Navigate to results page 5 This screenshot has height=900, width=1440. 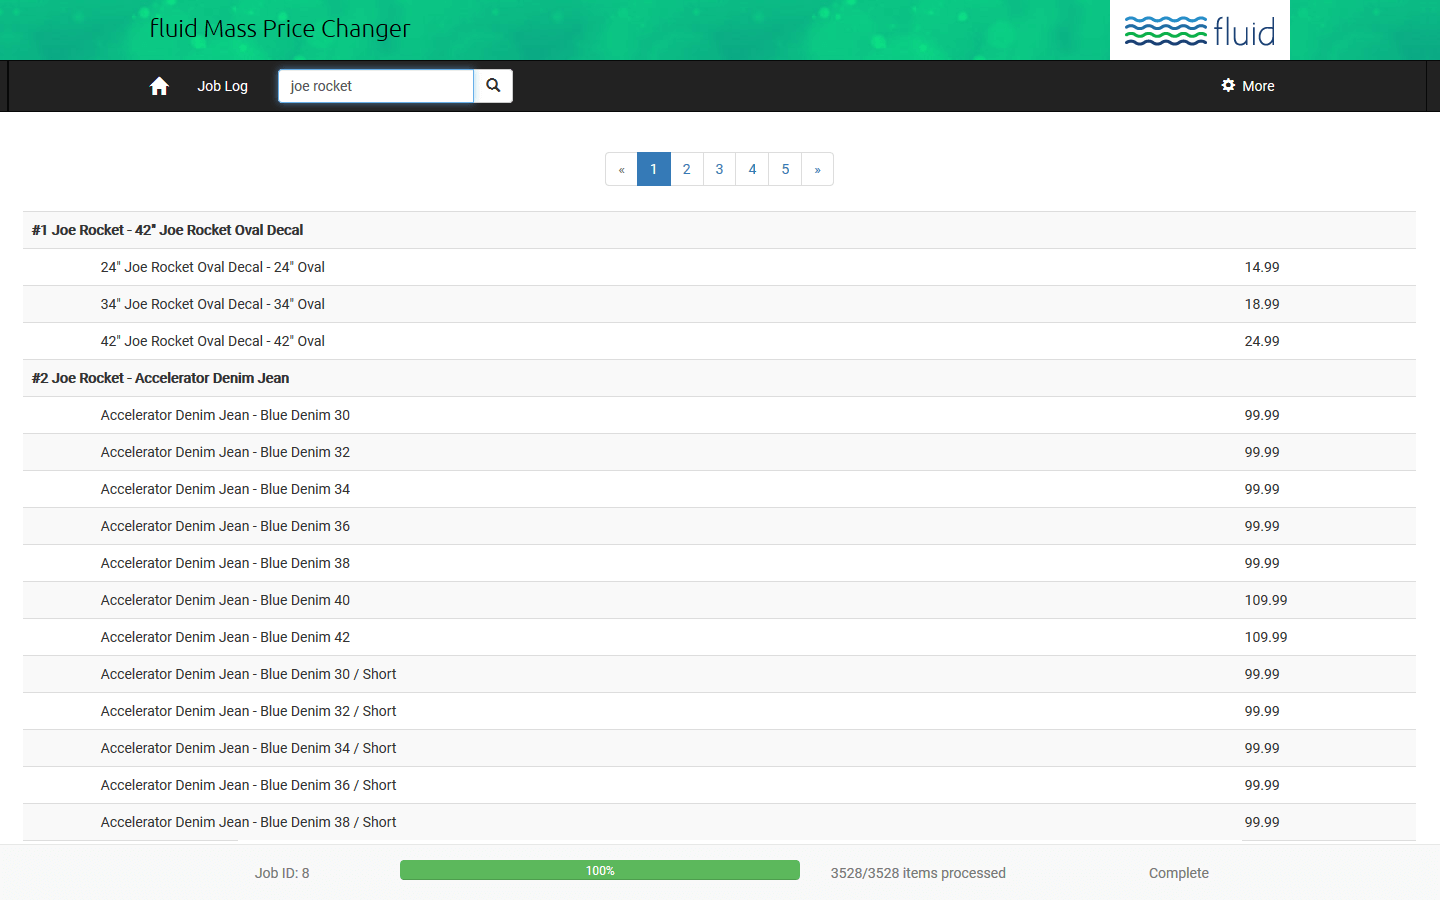pyautogui.click(x=785, y=169)
